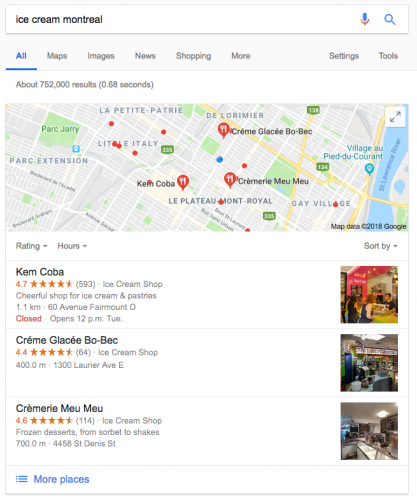Select the Crèmerie Meu Meu map pin
This screenshot has height=500, width=417.
point(230,180)
